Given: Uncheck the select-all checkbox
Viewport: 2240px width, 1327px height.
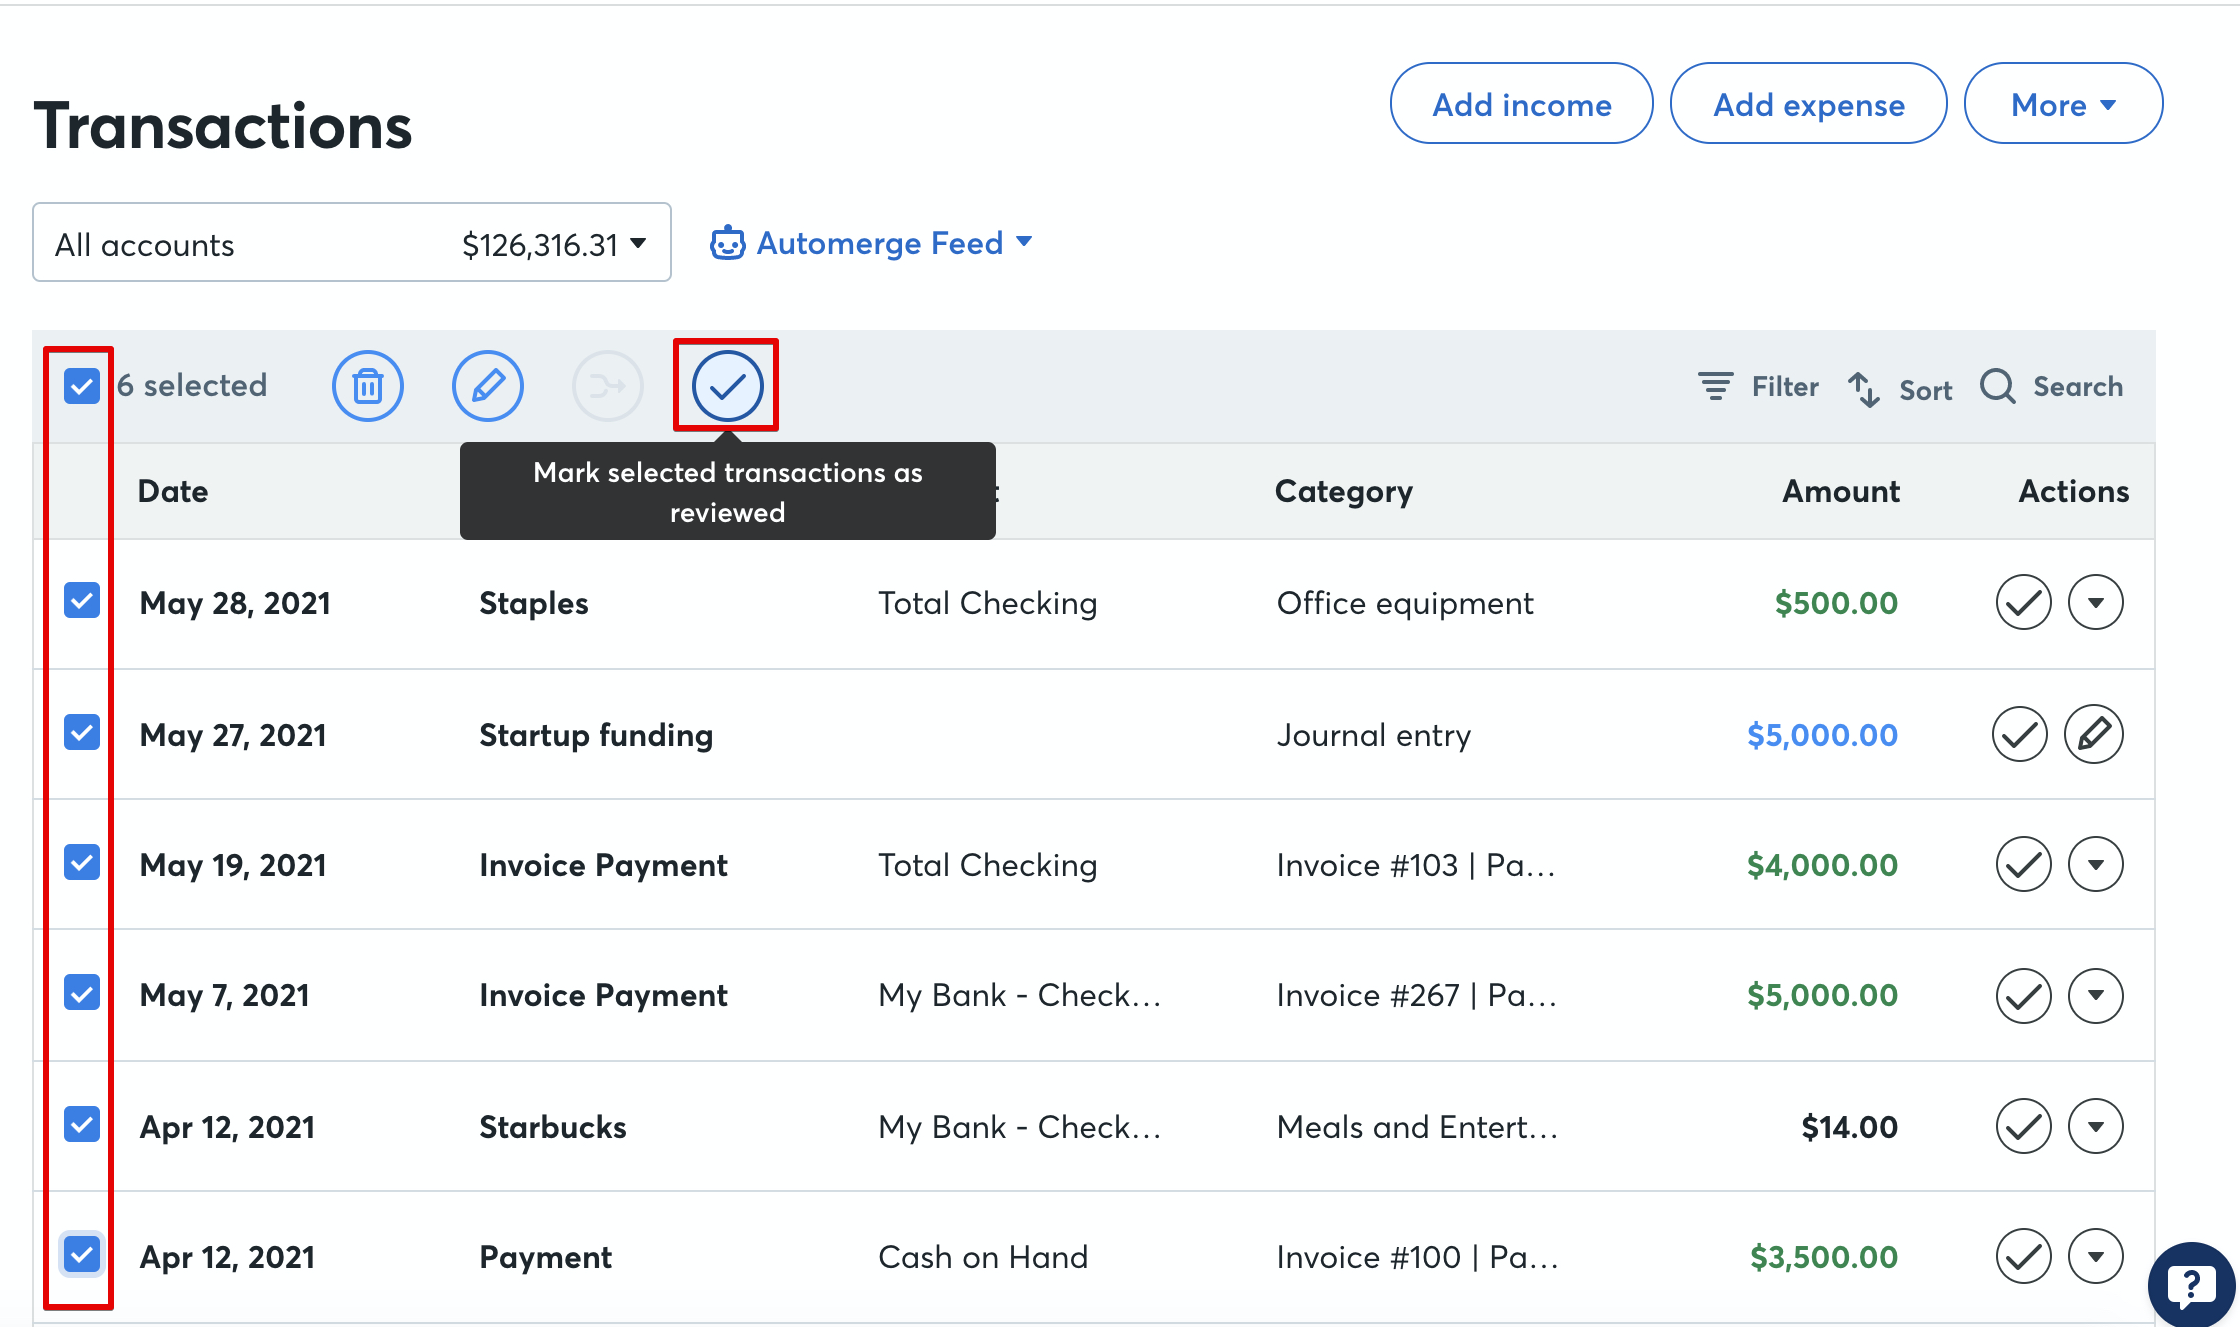Looking at the screenshot, I should click(x=82, y=386).
